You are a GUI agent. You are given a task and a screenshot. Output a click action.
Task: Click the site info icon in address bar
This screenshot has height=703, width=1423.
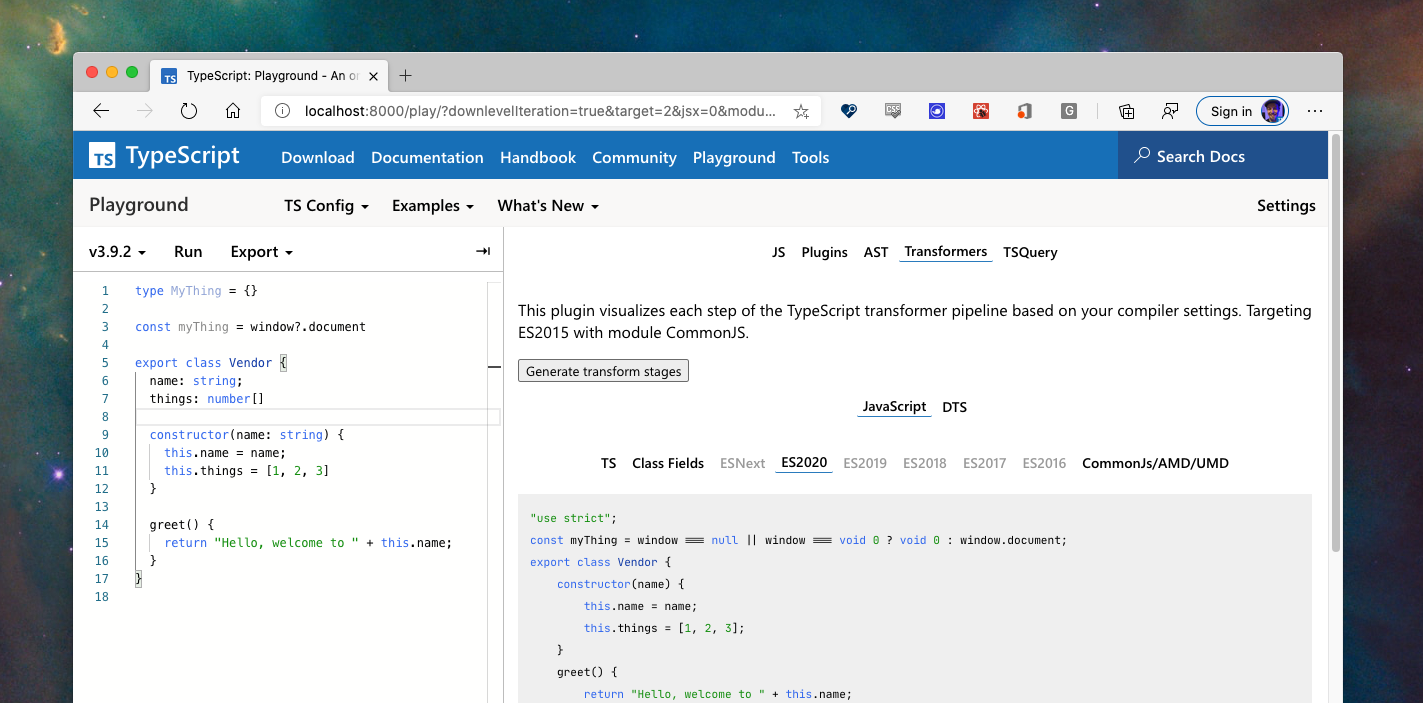283,111
